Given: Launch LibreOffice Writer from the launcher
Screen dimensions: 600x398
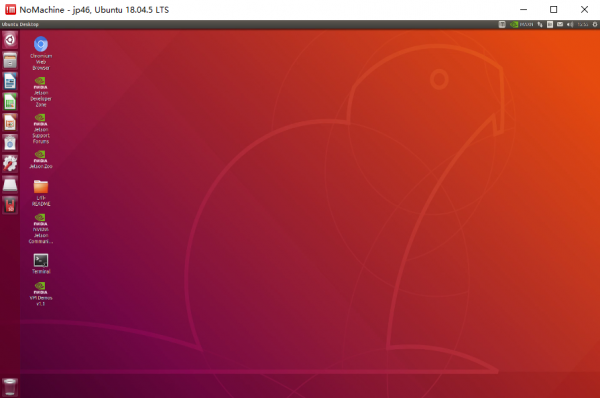Looking at the screenshot, I should tap(10, 81).
